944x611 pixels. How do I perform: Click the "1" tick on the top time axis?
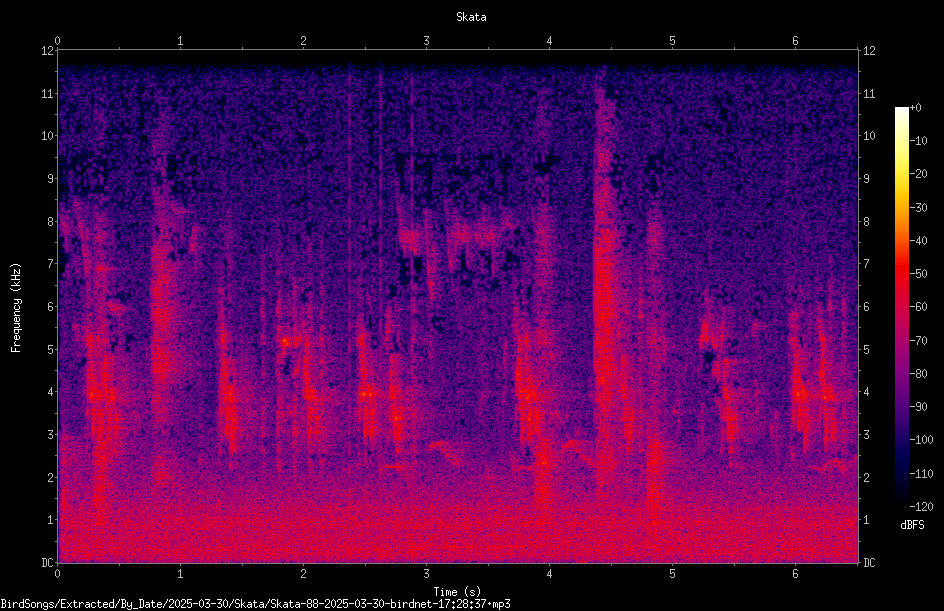(180, 41)
